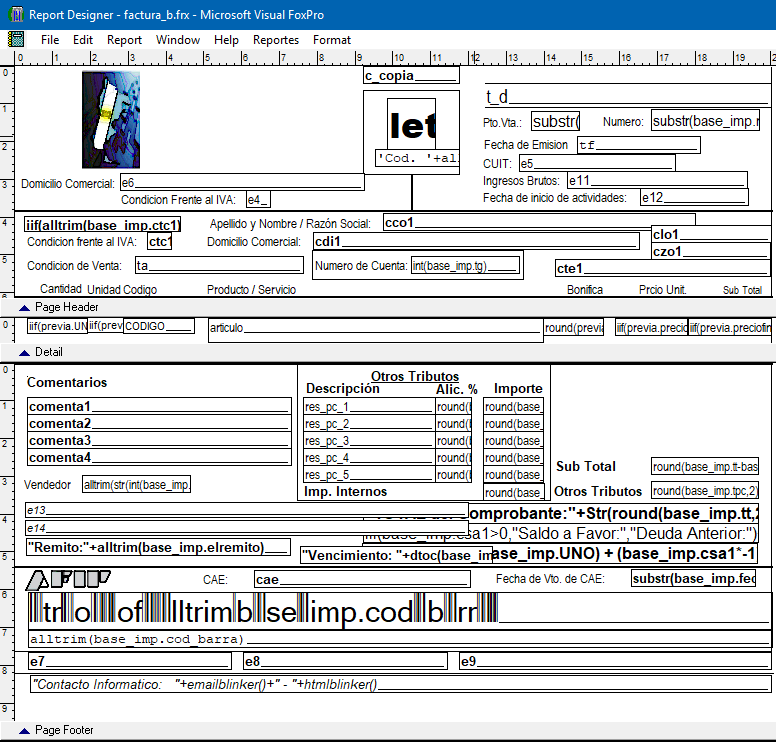Select the Comentarios label

(x=67, y=382)
